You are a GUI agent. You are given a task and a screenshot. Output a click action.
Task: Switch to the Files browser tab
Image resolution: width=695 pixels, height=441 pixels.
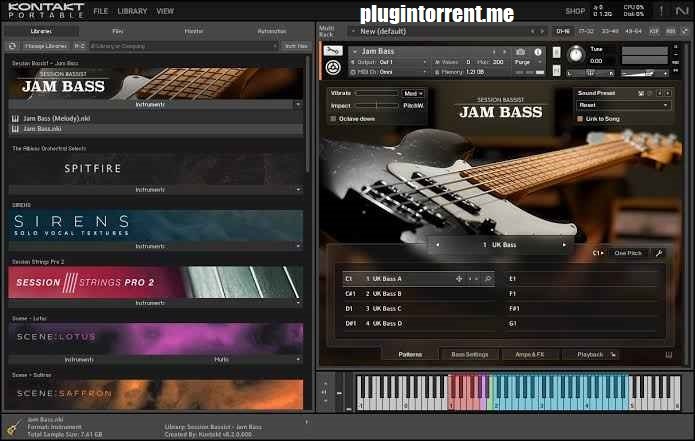coord(117,31)
